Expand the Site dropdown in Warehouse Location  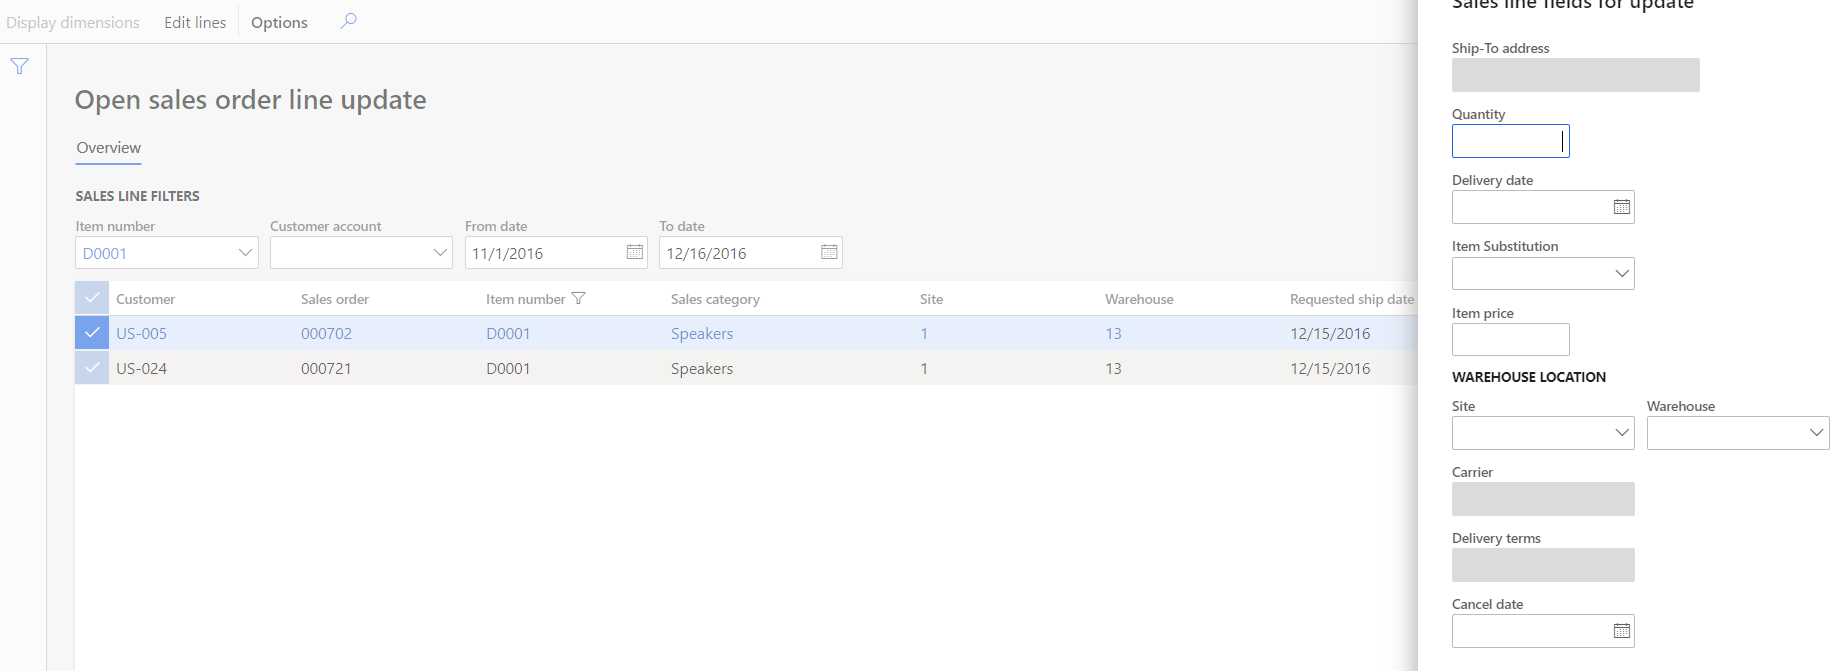pyautogui.click(x=1621, y=433)
